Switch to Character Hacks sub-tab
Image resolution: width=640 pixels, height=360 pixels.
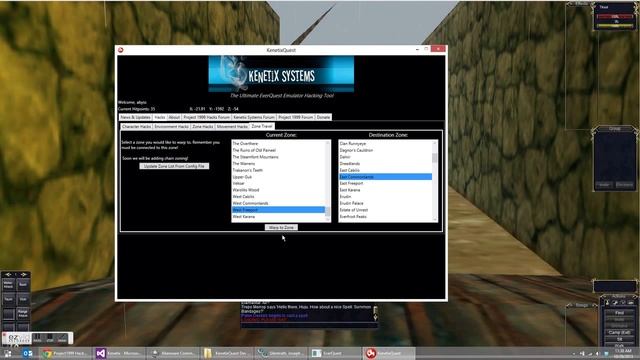[136, 127]
